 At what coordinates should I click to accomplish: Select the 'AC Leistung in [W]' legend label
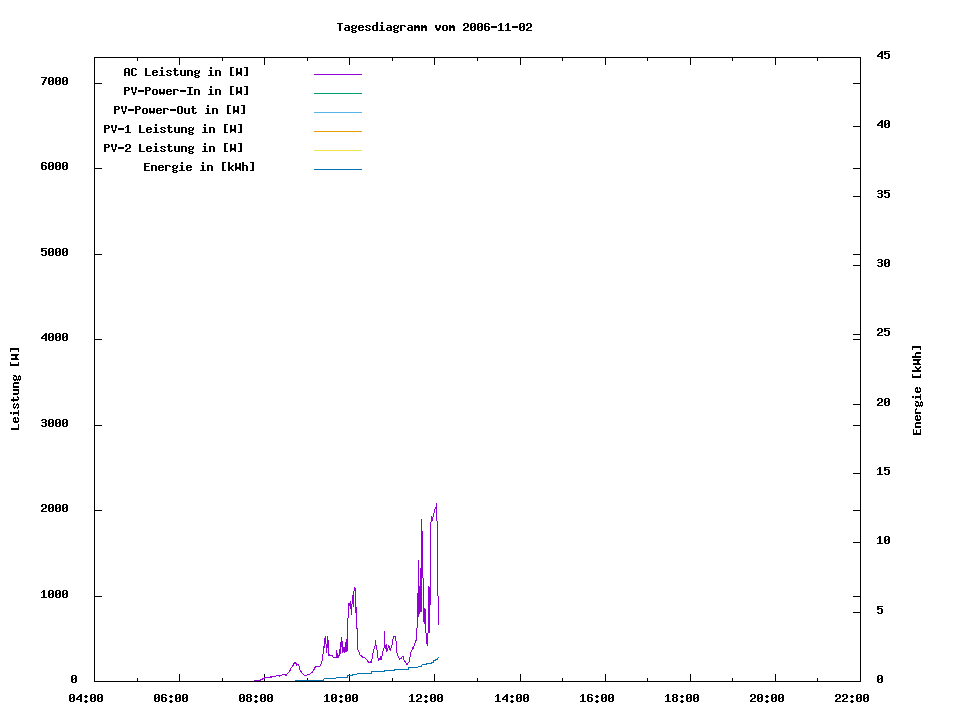pyautogui.click(x=186, y=72)
